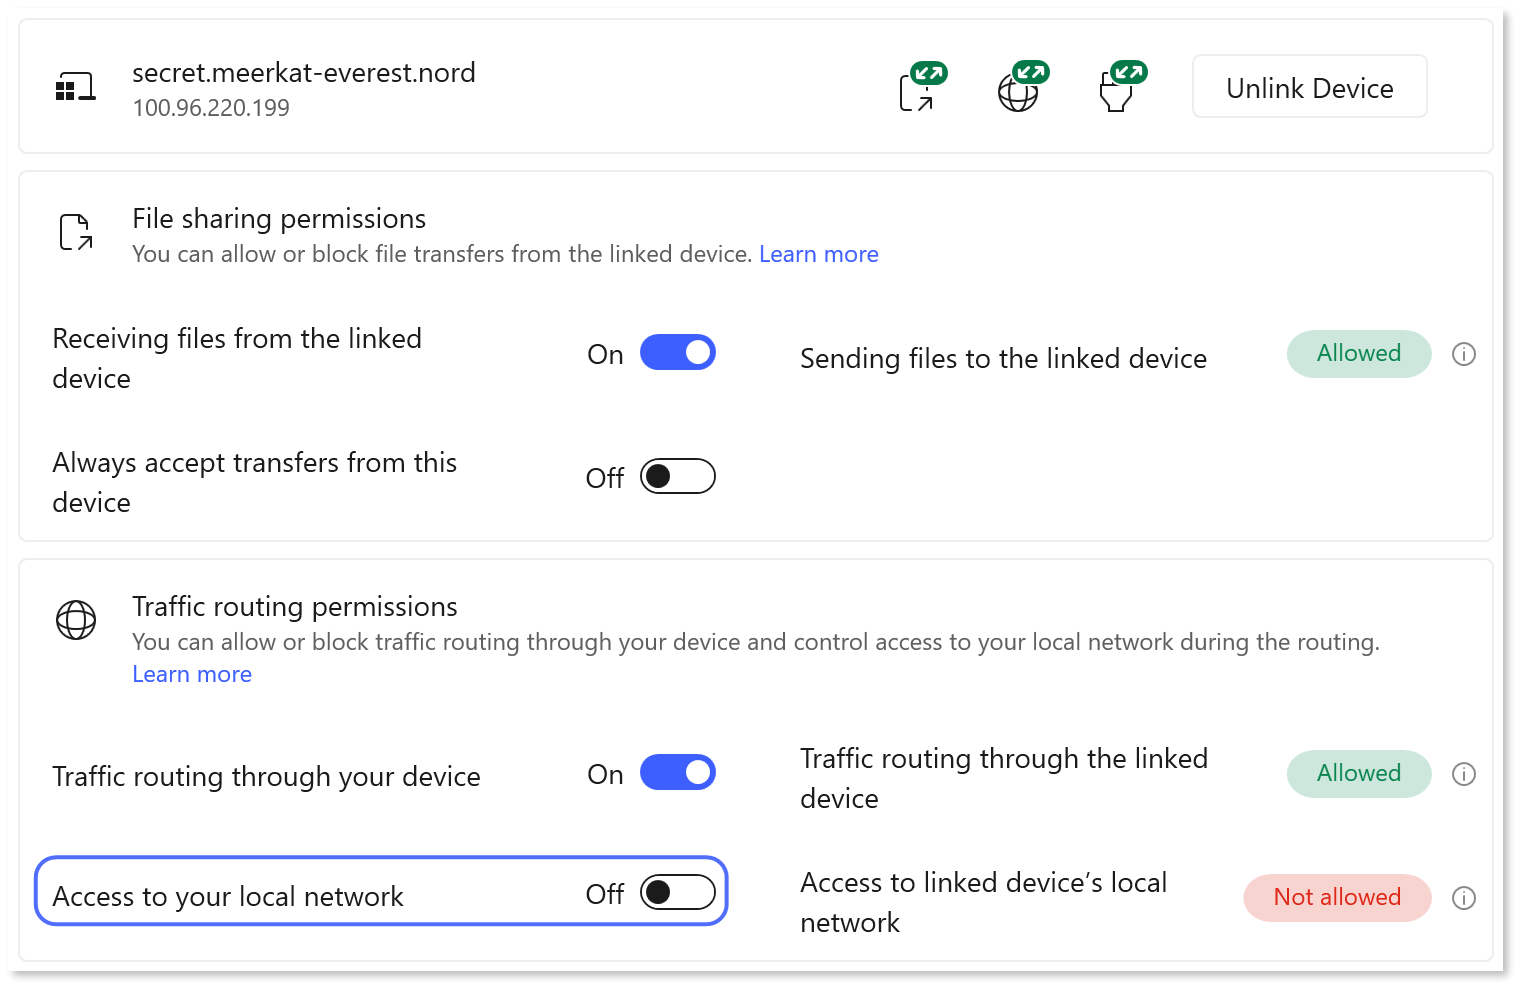Click the Unlink Device button

pyautogui.click(x=1309, y=88)
